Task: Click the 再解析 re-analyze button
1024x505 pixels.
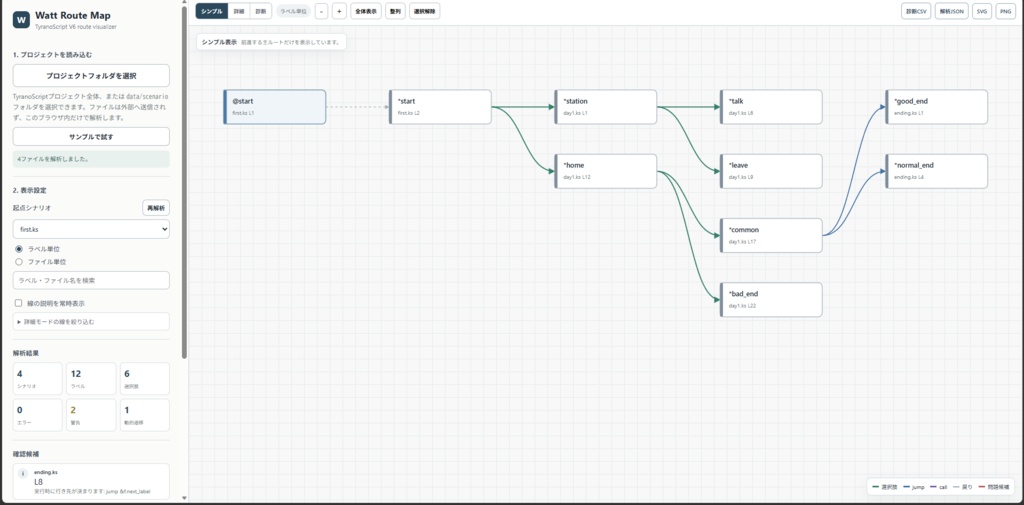Action: coord(156,208)
